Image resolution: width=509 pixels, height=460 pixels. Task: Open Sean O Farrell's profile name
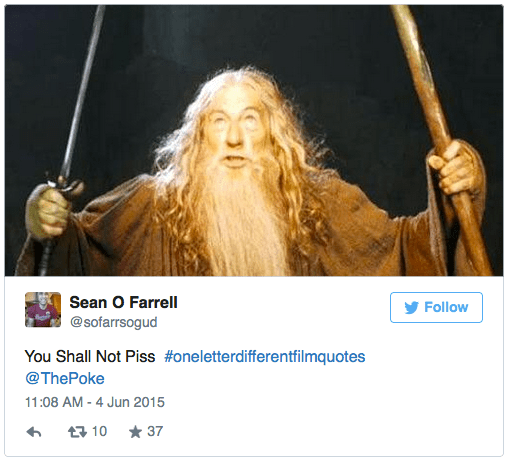pos(123,303)
